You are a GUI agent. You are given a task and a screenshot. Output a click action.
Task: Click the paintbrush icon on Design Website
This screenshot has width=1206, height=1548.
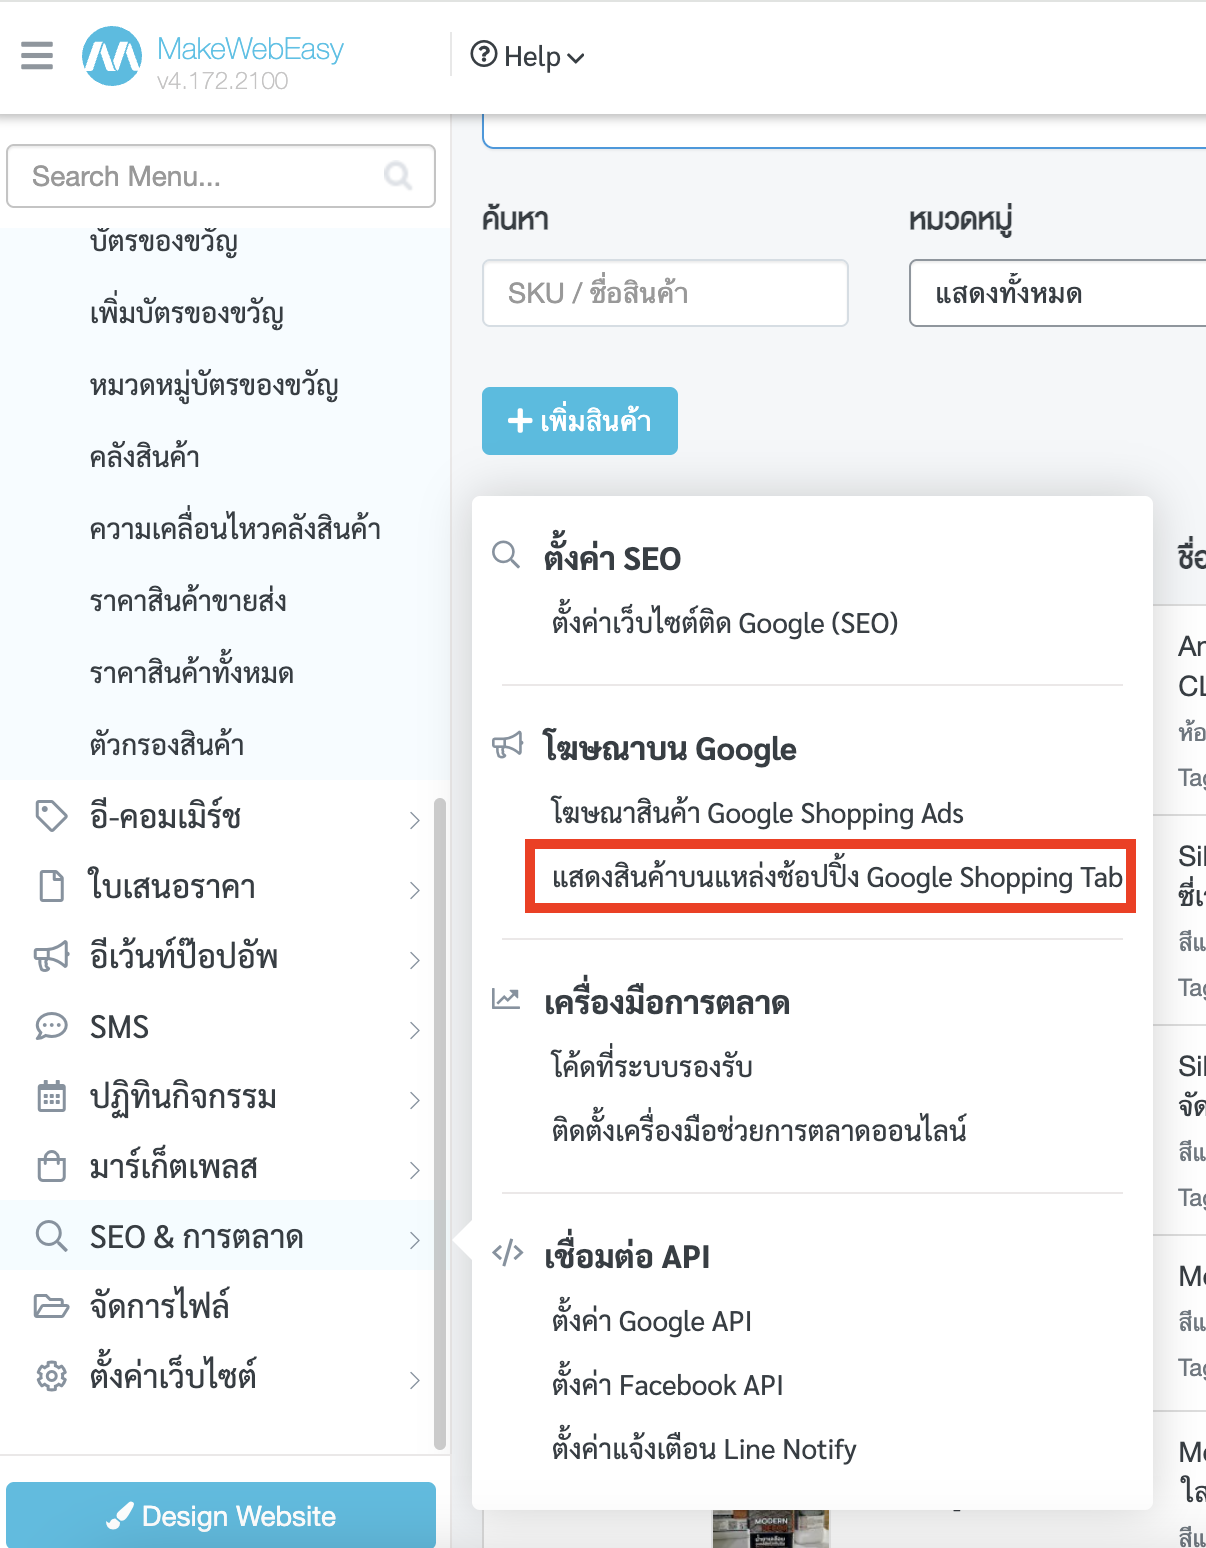pos(119,1516)
